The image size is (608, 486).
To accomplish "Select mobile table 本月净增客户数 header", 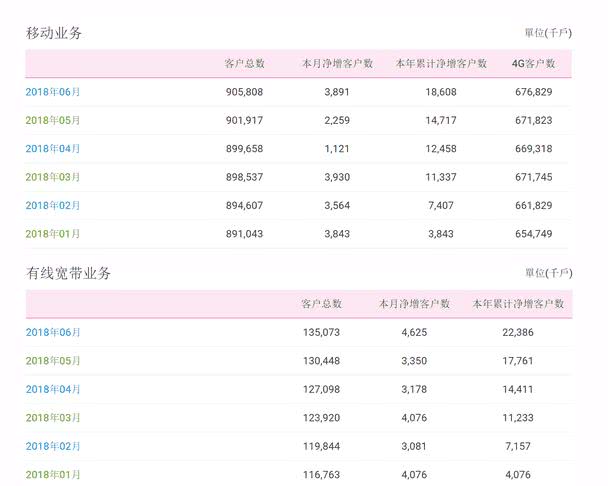I will (x=337, y=64).
